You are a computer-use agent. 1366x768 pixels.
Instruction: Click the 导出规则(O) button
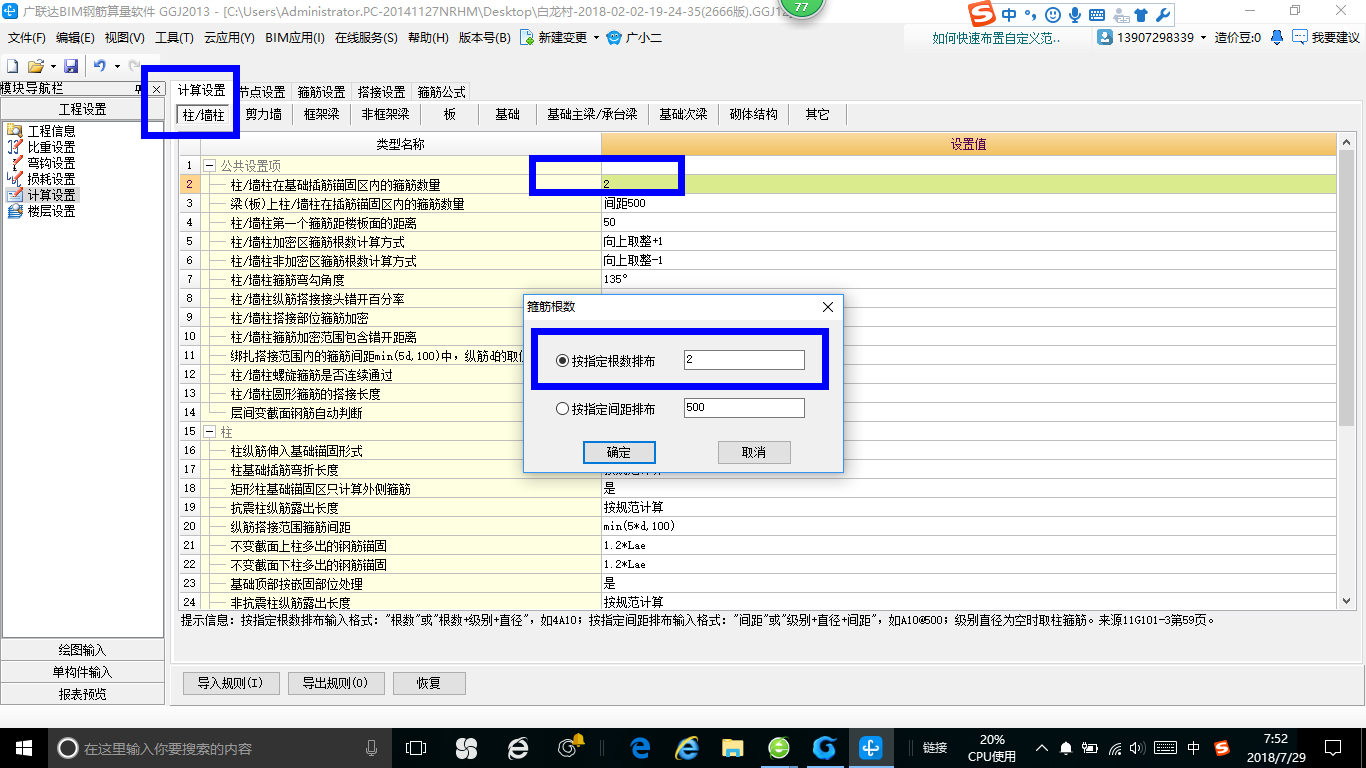pyautogui.click(x=335, y=683)
